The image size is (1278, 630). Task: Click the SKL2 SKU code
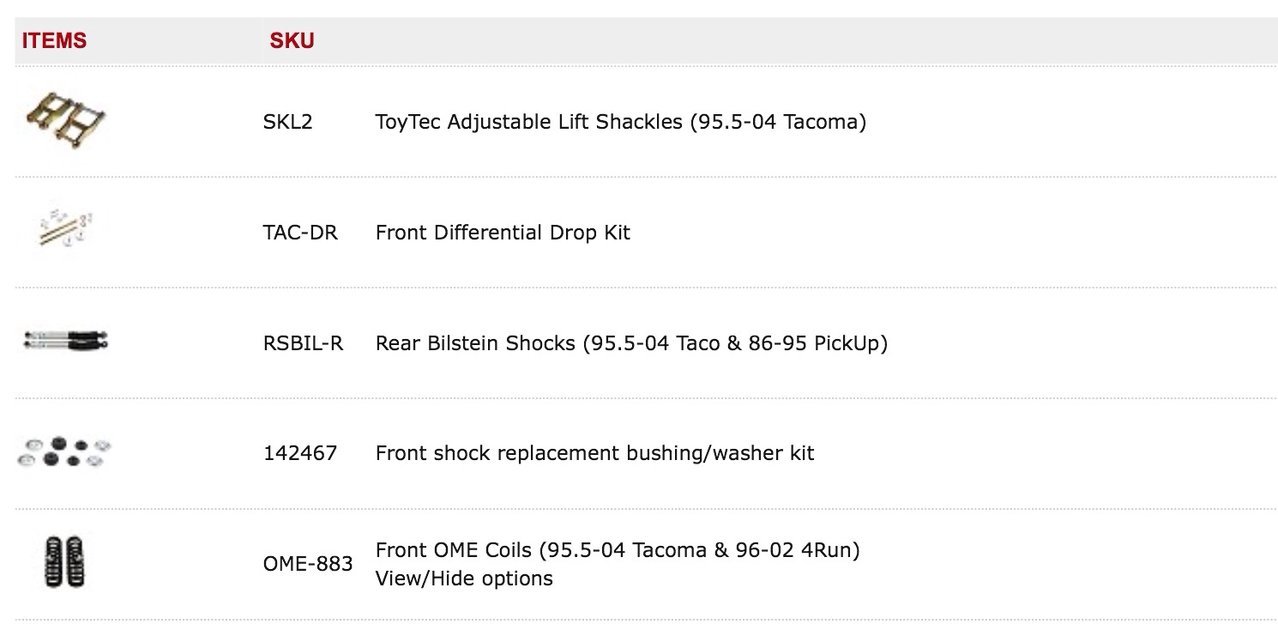point(288,122)
